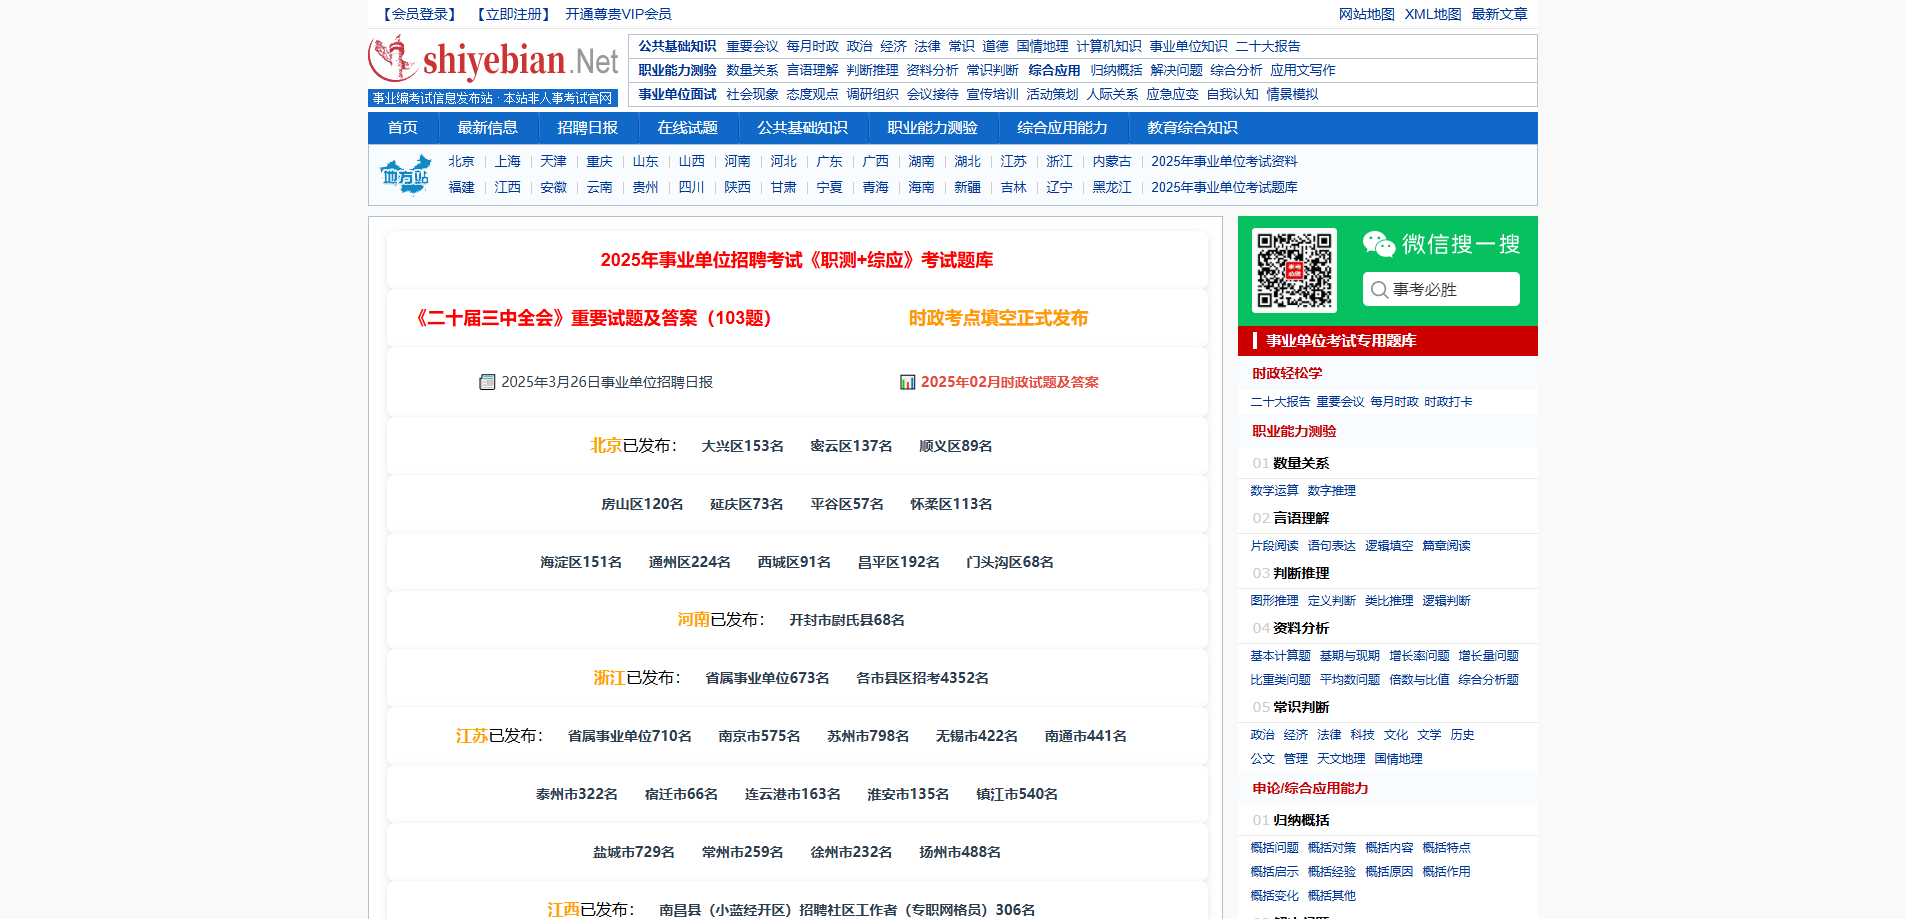
Task: Open the 首页 navigation menu item
Action: click(x=403, y=127)
